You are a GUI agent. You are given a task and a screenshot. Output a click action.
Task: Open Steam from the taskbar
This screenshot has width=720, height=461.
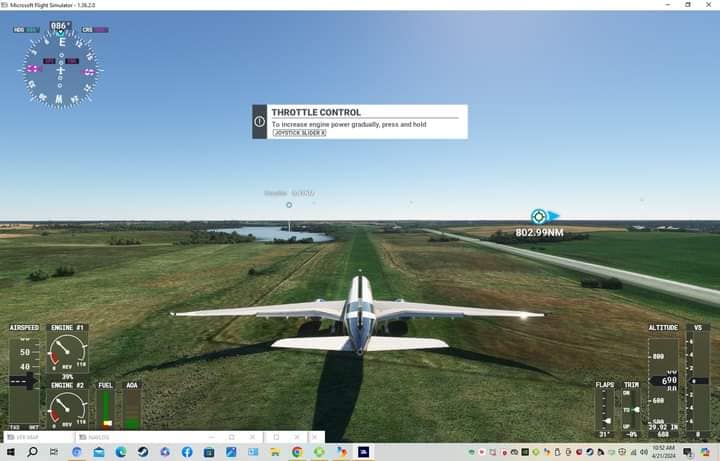pos(143,452)
